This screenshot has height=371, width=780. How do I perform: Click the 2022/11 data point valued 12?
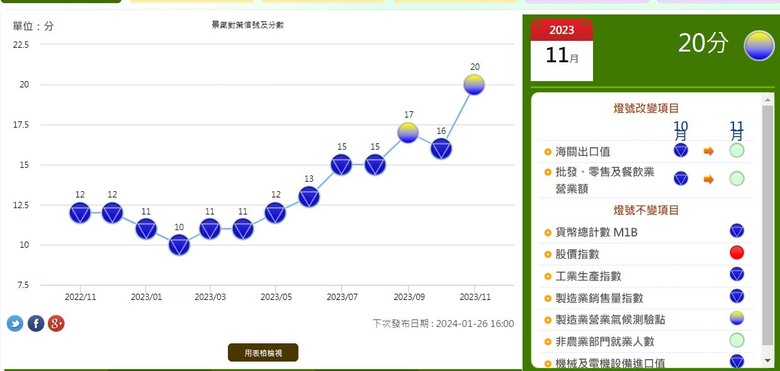(x=80, y=213)
